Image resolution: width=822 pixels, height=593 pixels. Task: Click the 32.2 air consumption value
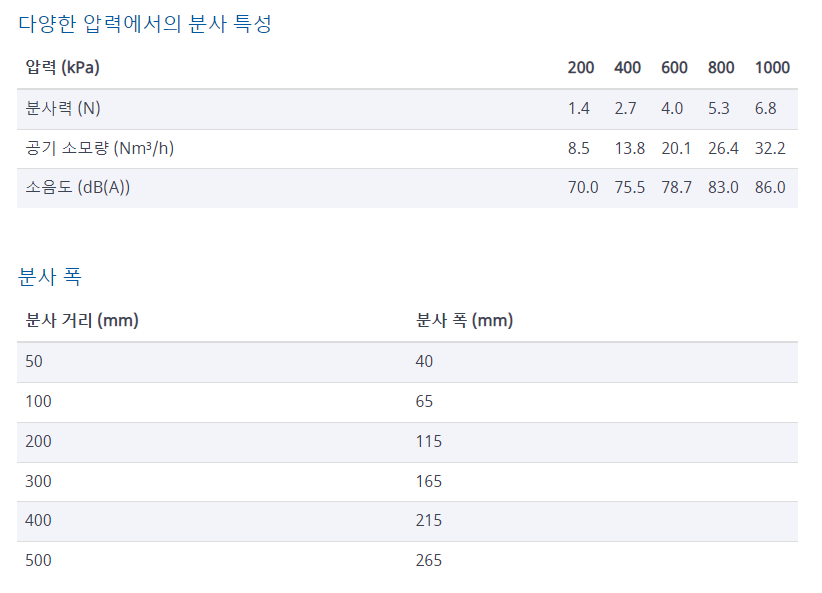pyautogui.click(x=770, y=149)
